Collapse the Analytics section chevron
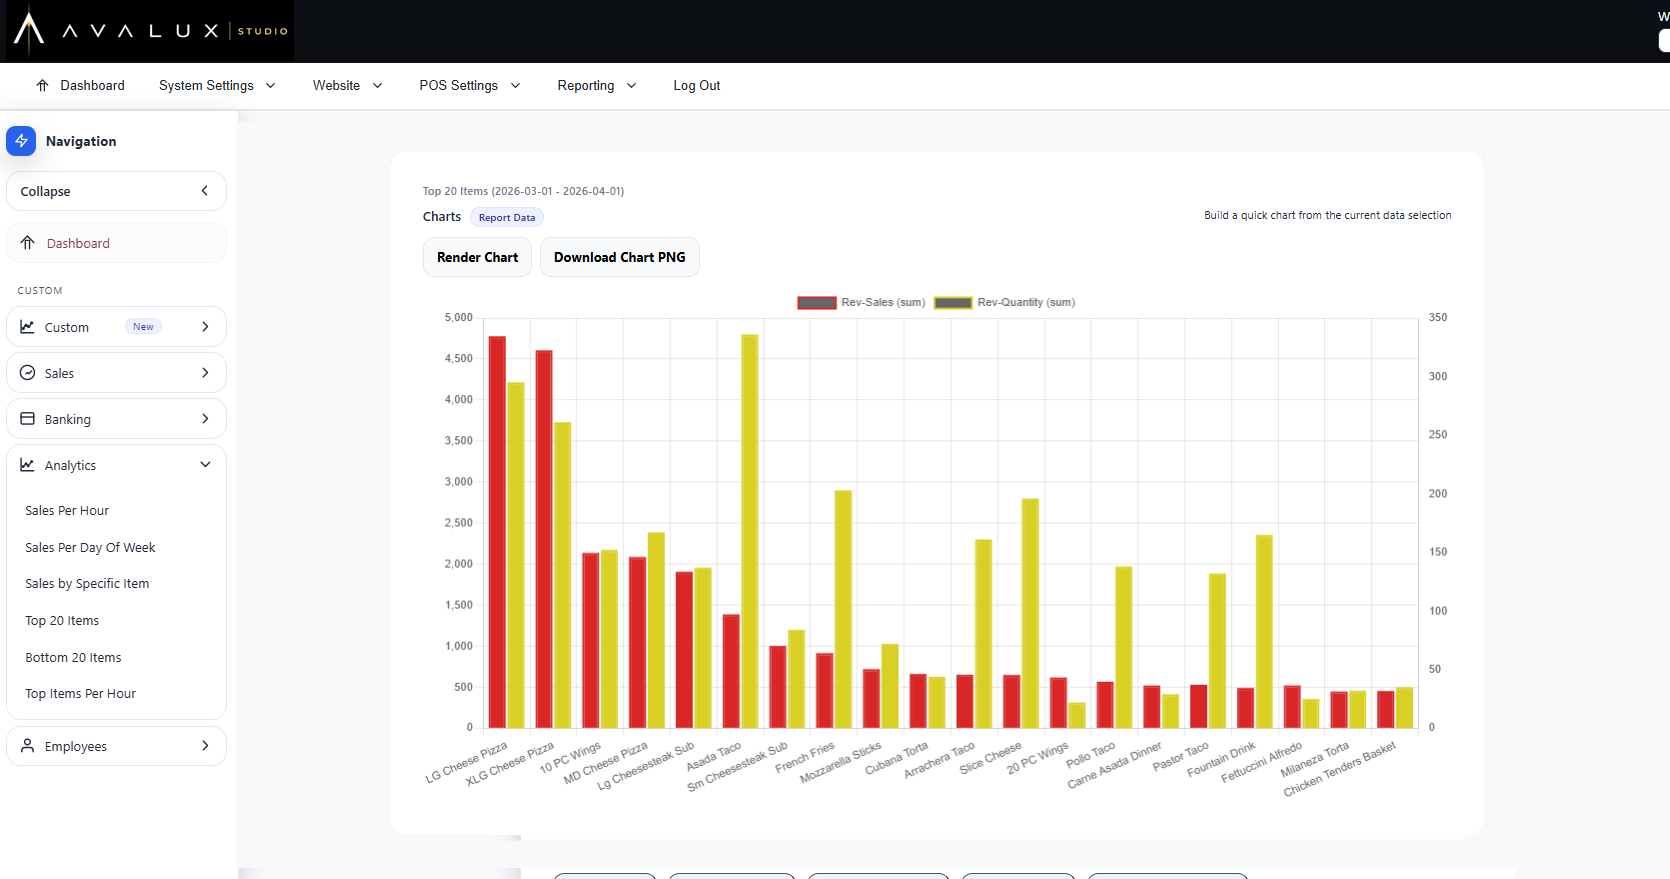Viewport: 1670px width, 879px height. pos(205,465)
